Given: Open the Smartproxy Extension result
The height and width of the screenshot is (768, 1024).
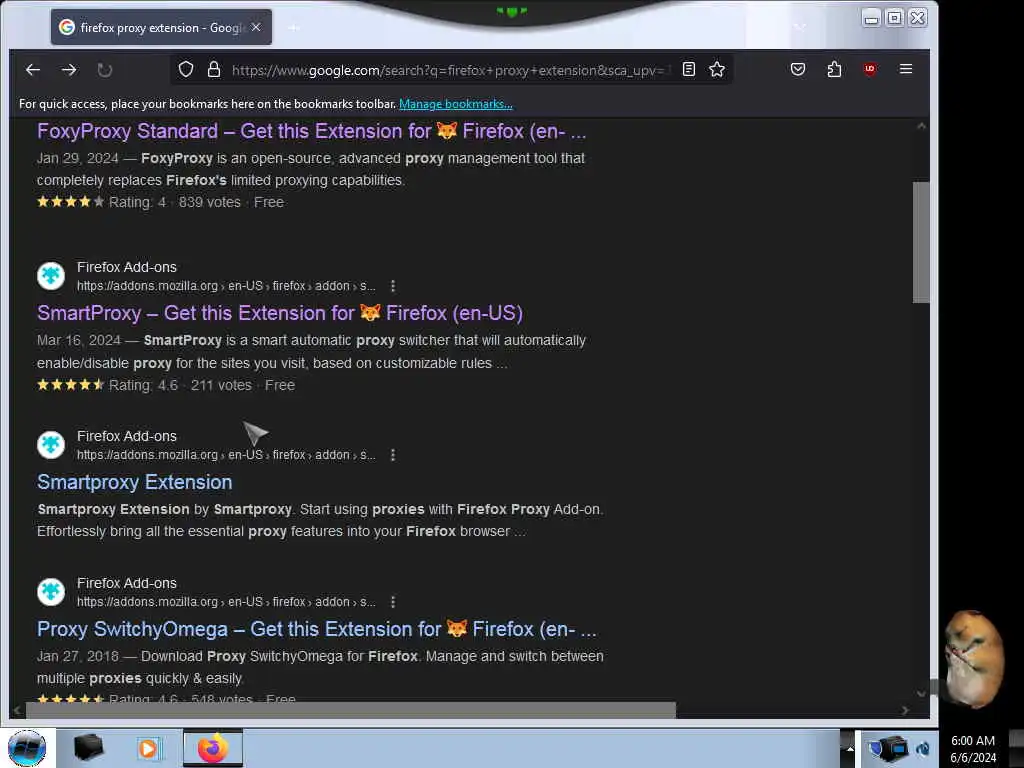Looking at the screenshot, I should pos(135,482).
